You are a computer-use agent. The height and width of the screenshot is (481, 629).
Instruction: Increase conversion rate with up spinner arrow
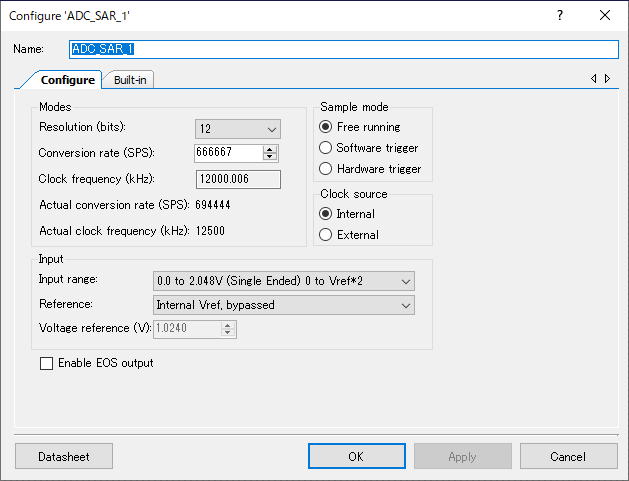pyautogui.click(x=270, y=149)
